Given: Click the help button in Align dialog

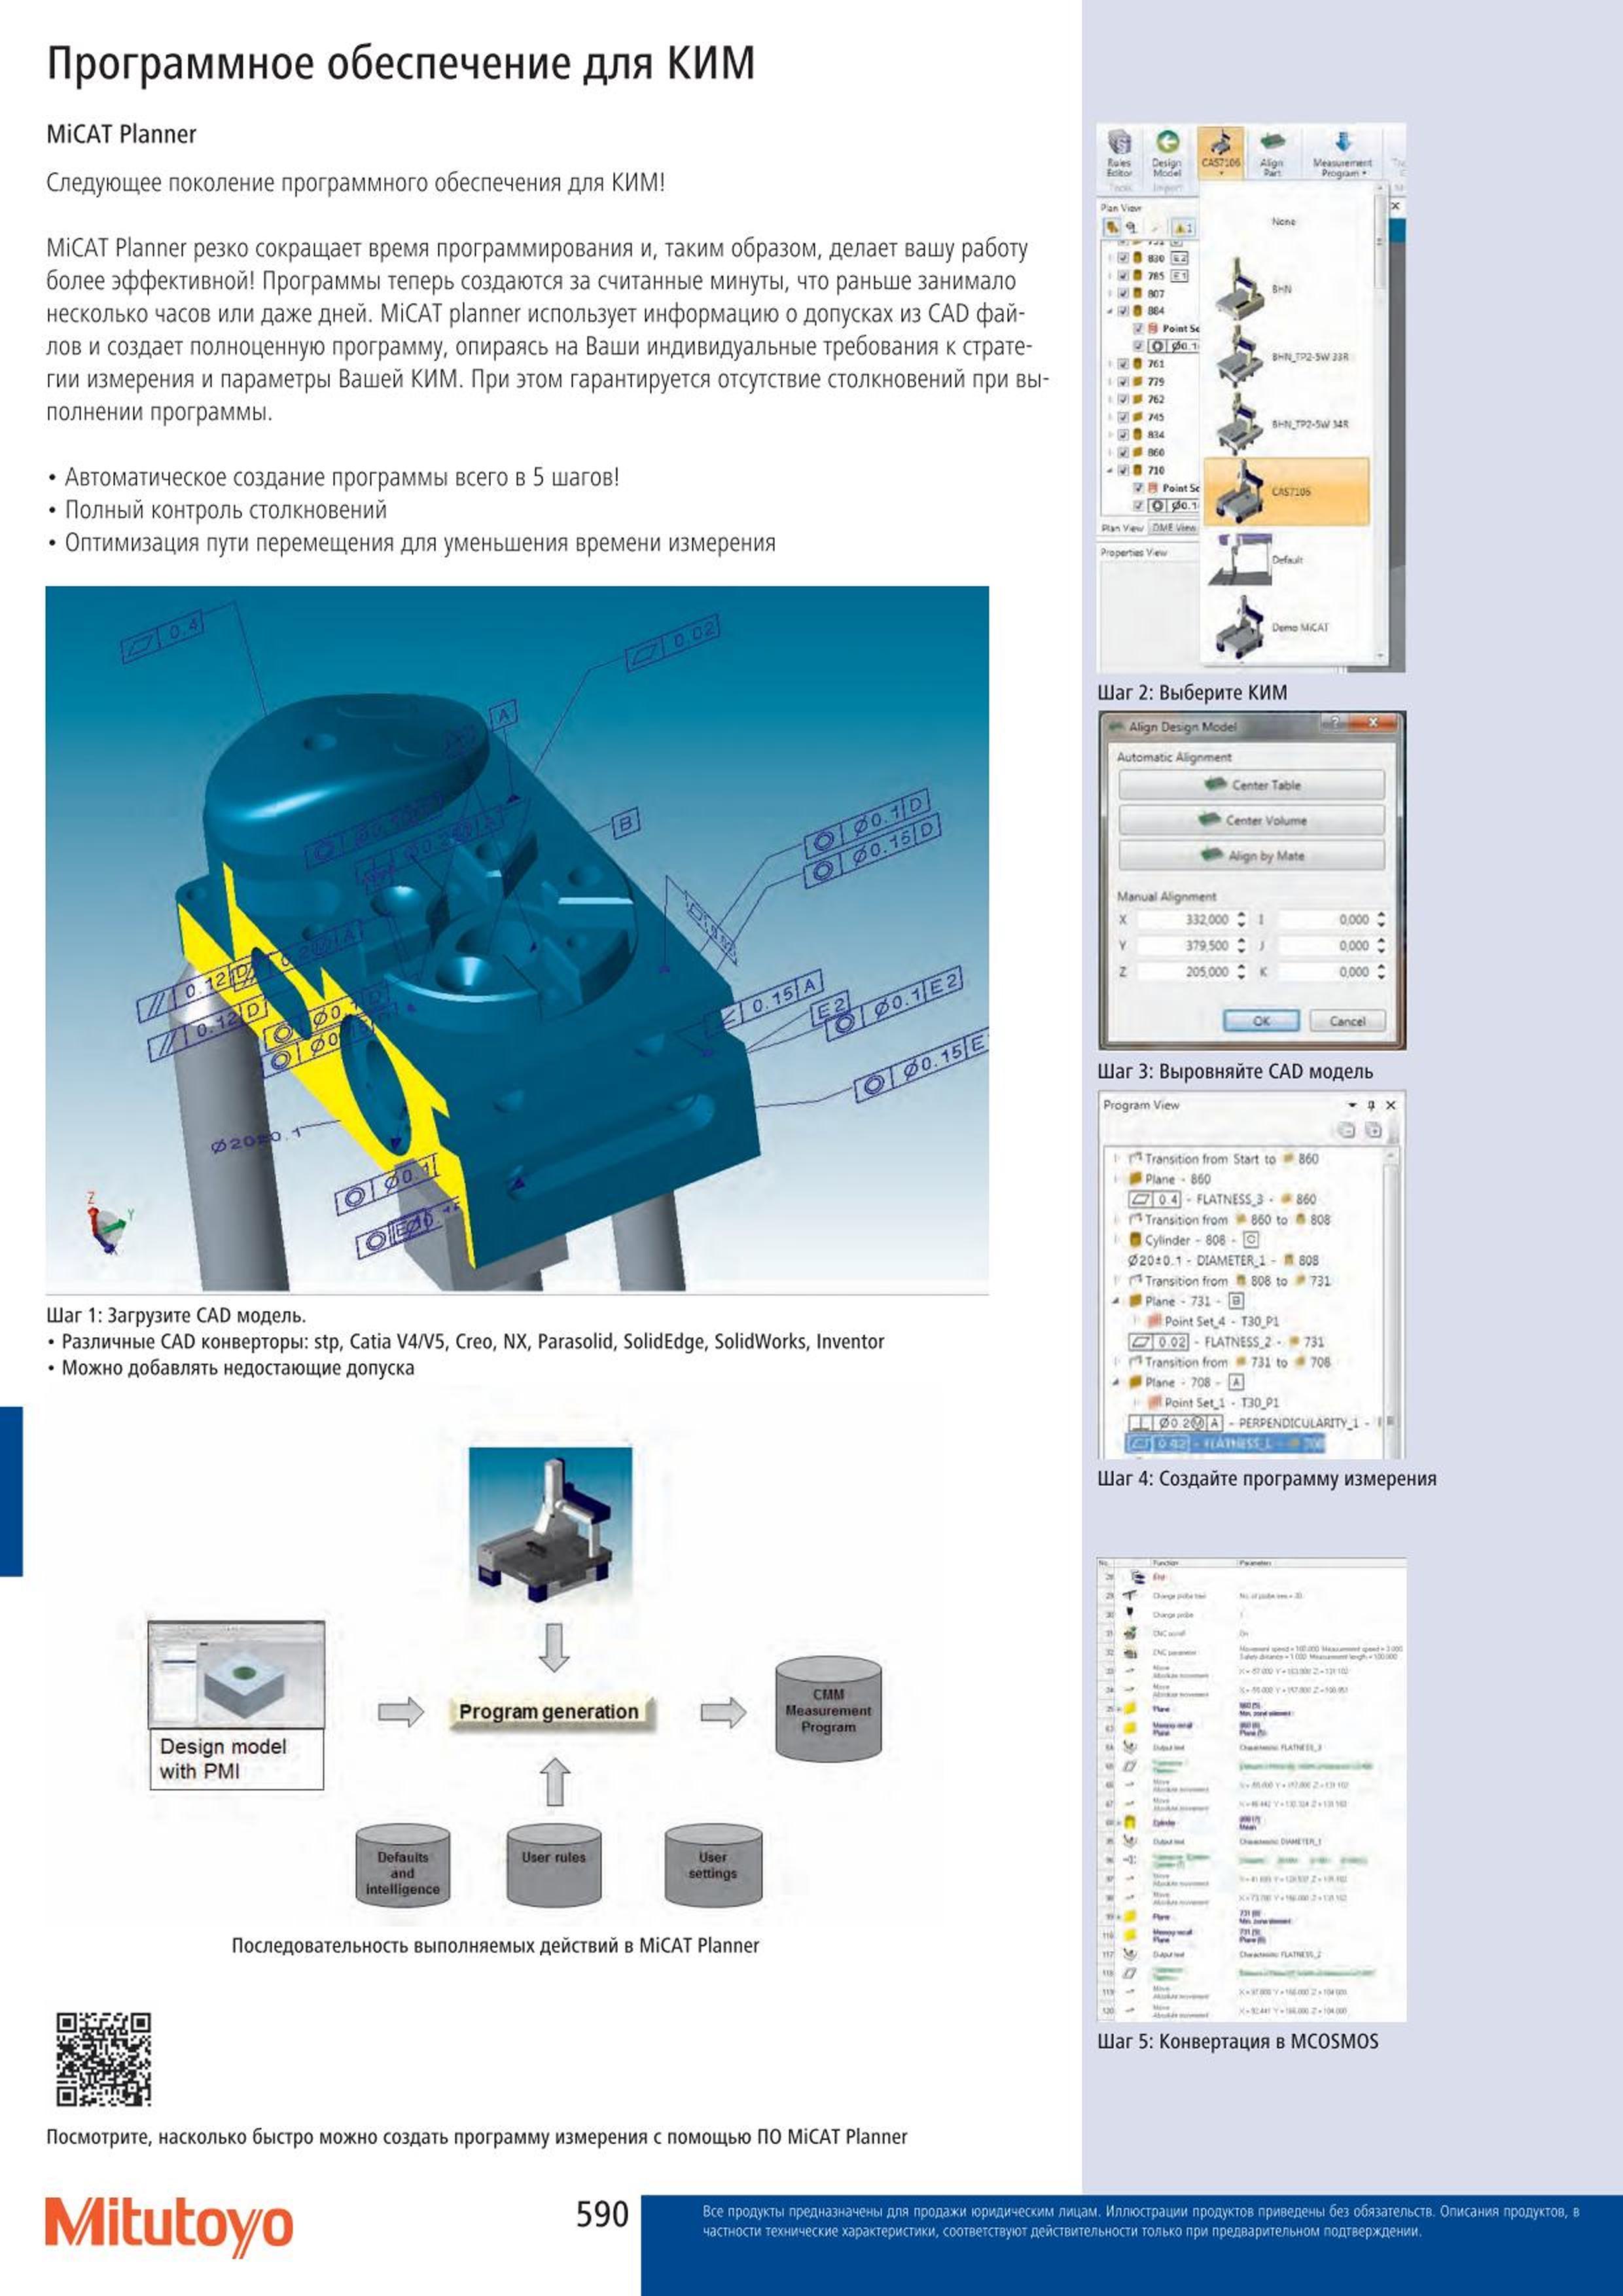Looking at the screenshot, I should (x=1334, y=723).
